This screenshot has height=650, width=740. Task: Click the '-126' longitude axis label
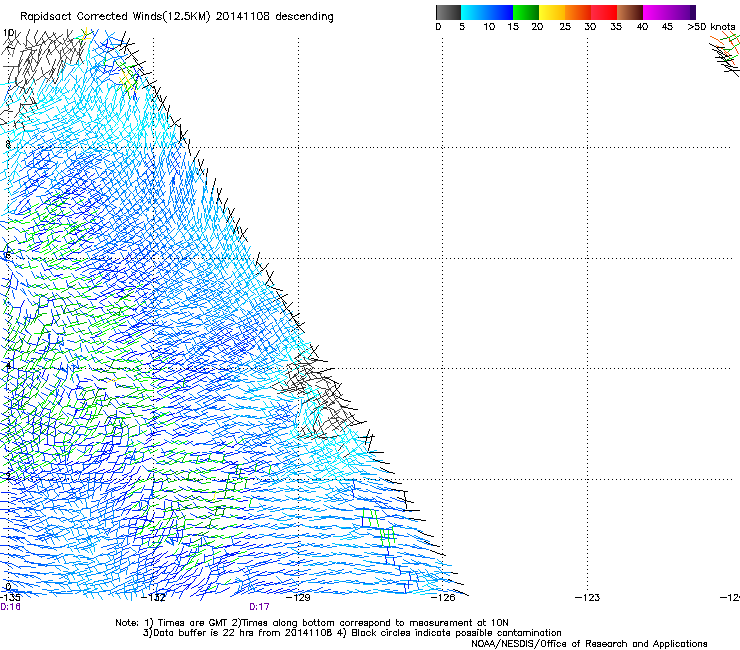click(x=443, y=598)
